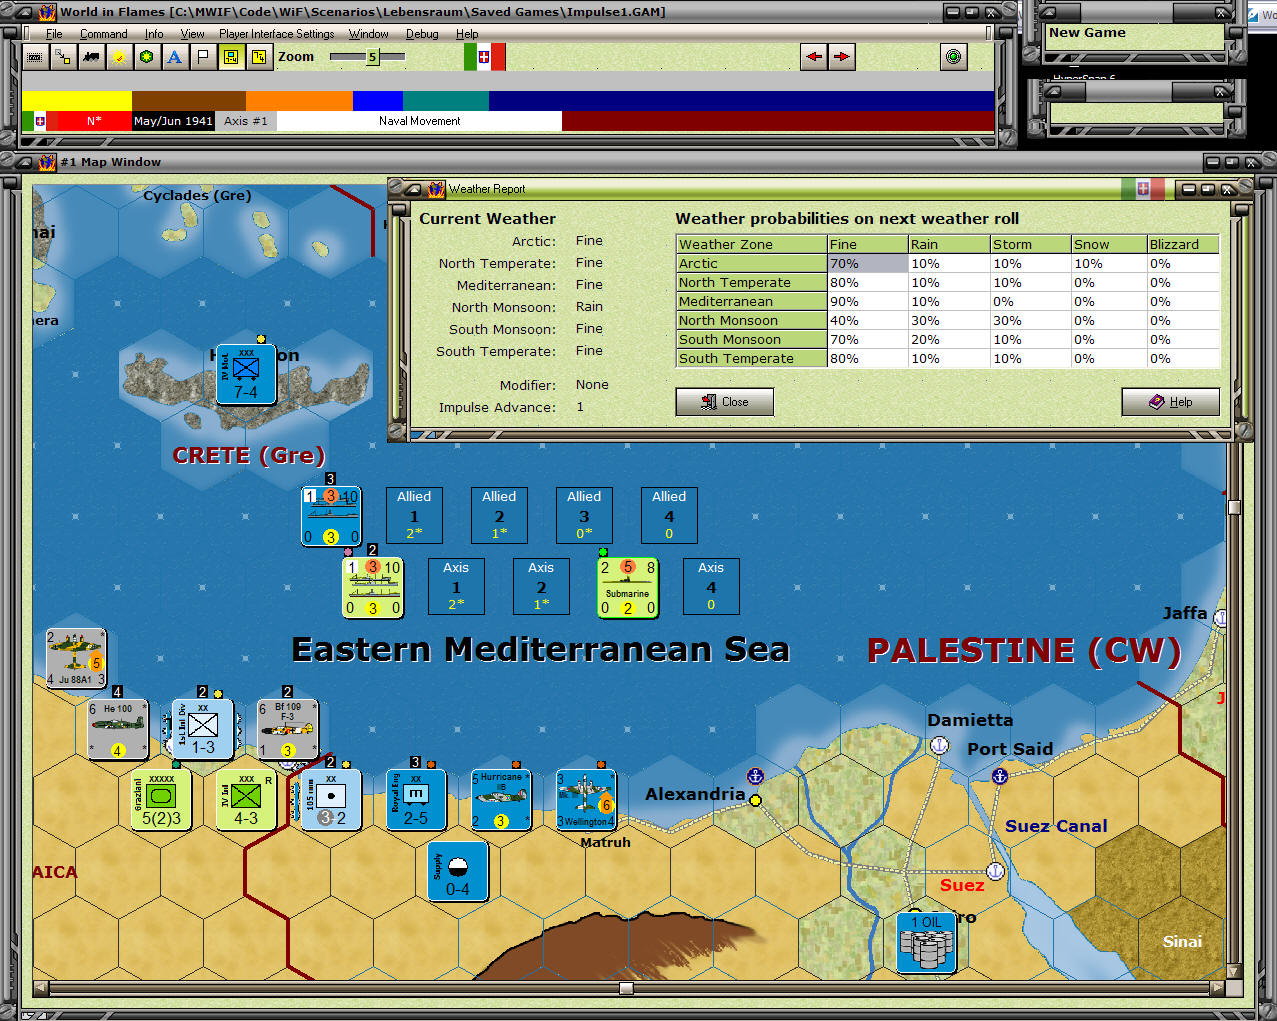This screenshot has width=1277, height=1021.
Task: Open the Help menu in menu bar
Action: 467,34
